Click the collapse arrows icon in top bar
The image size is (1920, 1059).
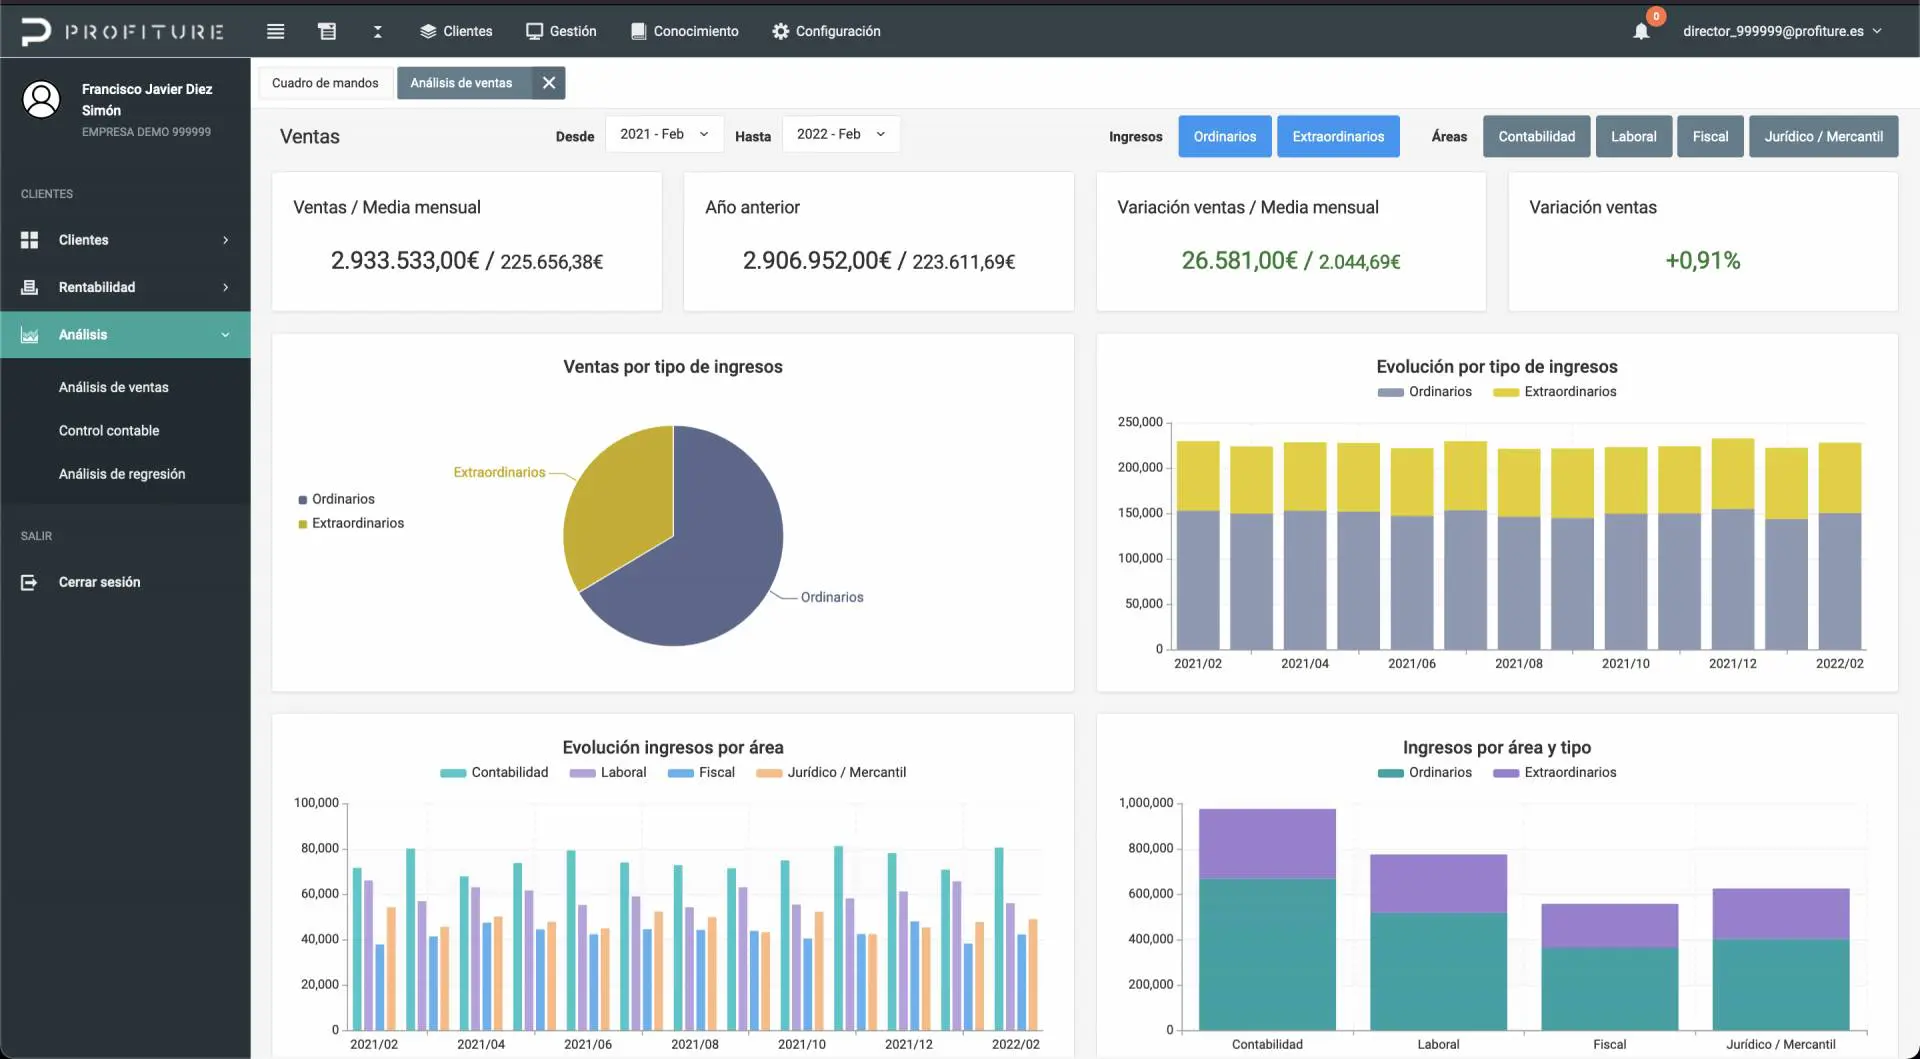pyautogui.click(x=377, y=31)
